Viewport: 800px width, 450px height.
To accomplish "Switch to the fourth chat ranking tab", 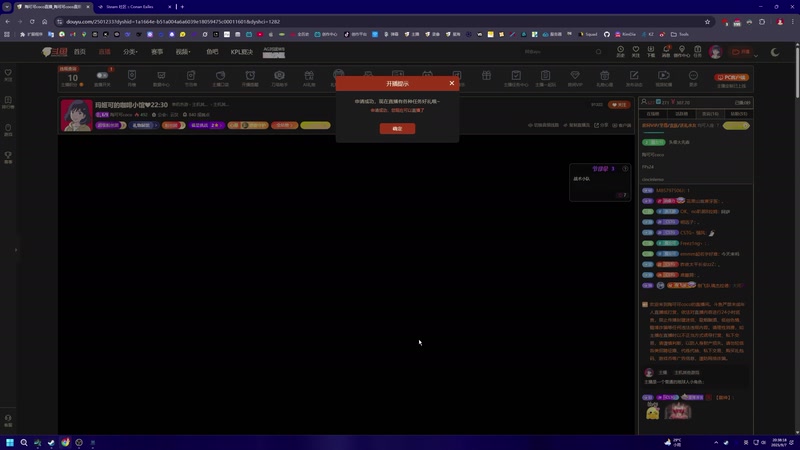I will (x=738, y=114).
